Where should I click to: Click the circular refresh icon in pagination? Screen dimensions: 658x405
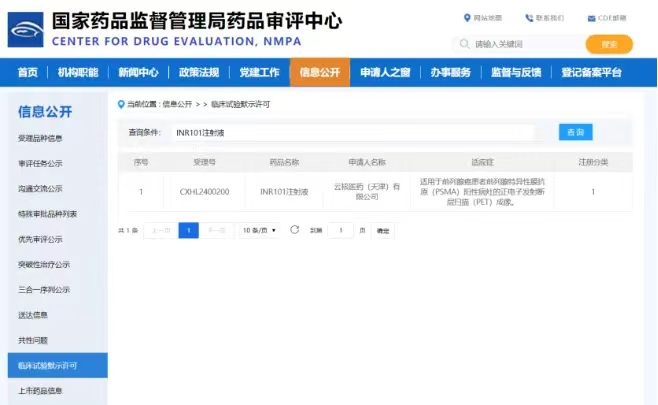(x=295, y=230)
